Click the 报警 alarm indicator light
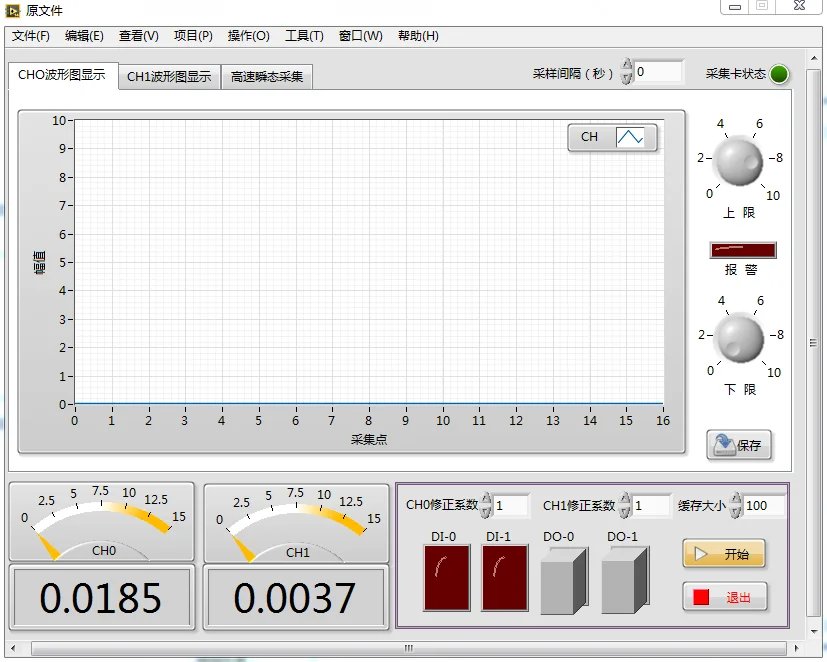This screenshot has width=827, height=662. [x=743, y=250]
